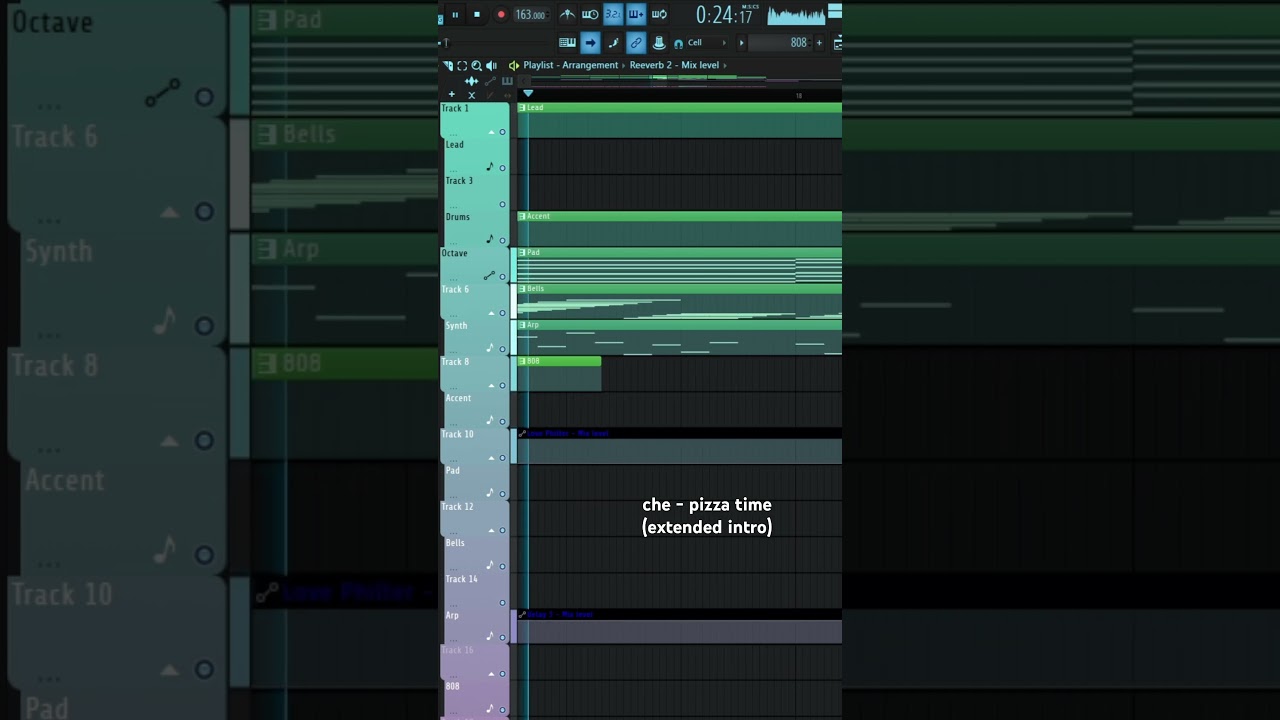The height and width of the screenshot is (720, 1280).
Task: Select the playlist select tool dashed square
Action: tap(462, 65)
